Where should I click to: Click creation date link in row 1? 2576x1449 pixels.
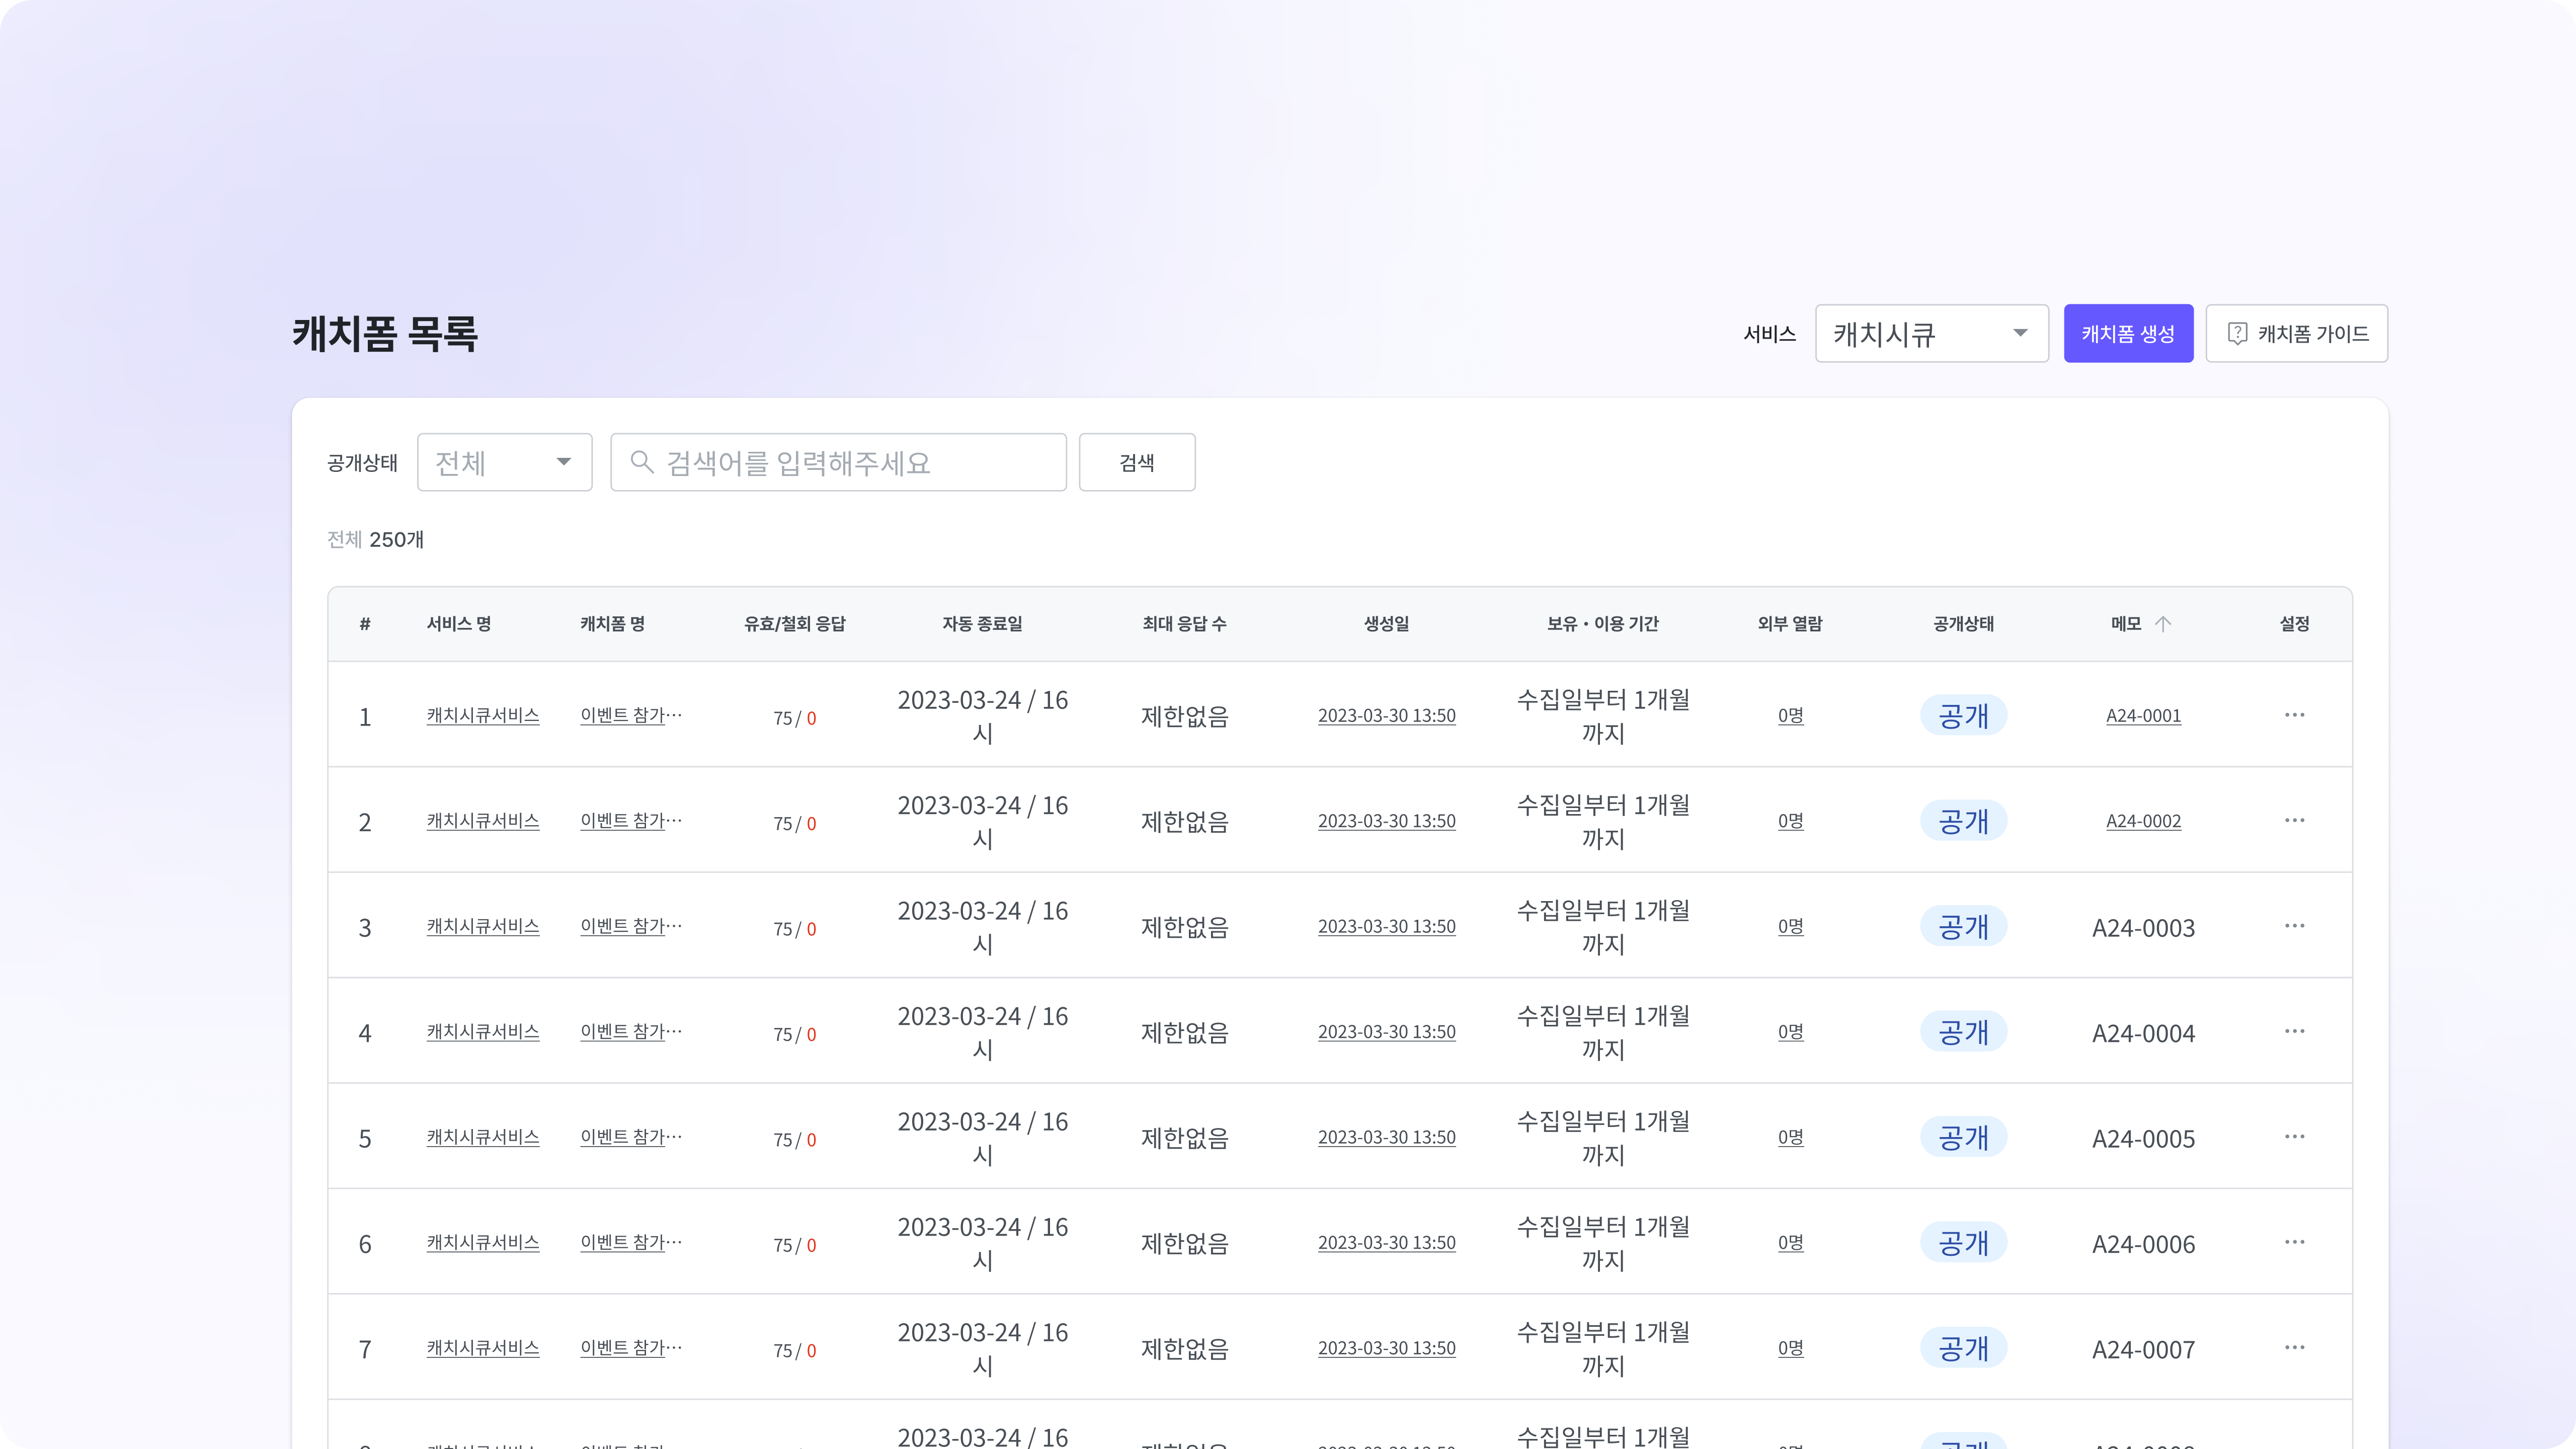(1386, 715)
